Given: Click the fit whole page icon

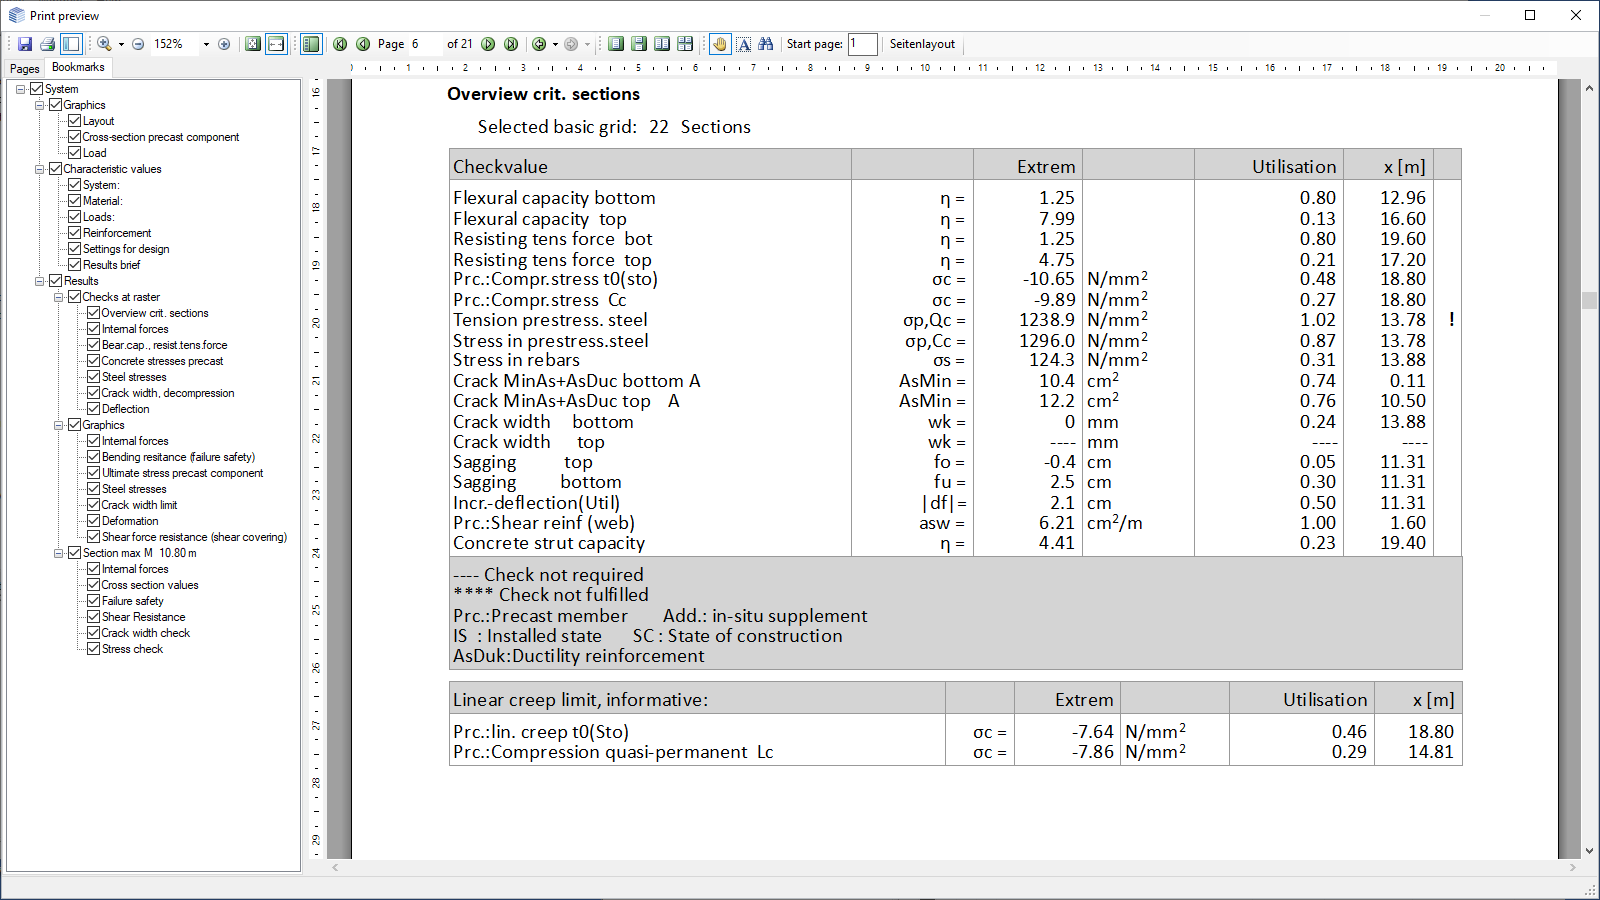Looking at the screenshot, I should (253, 44).
